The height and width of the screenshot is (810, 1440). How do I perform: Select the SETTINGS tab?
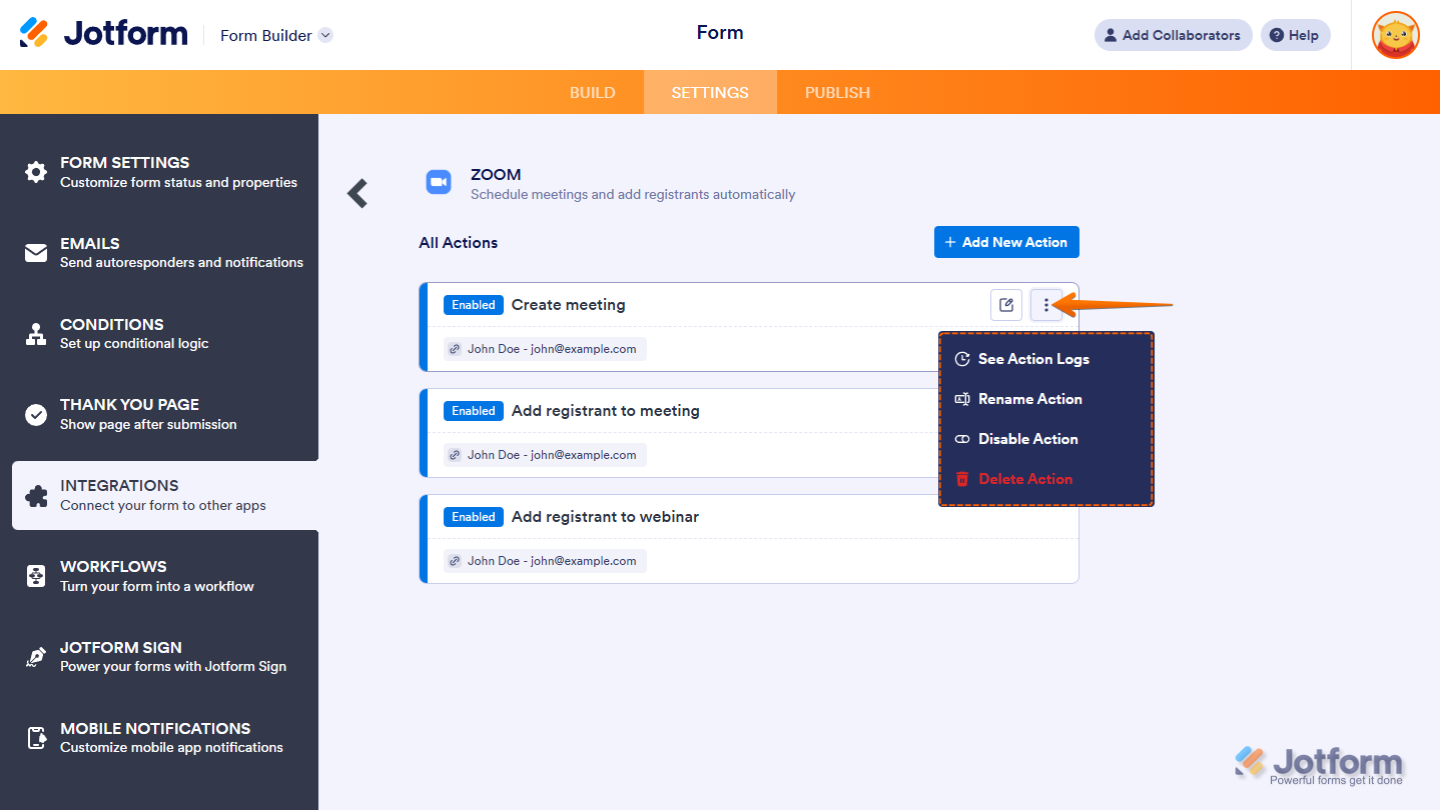[x=710, y=92]
